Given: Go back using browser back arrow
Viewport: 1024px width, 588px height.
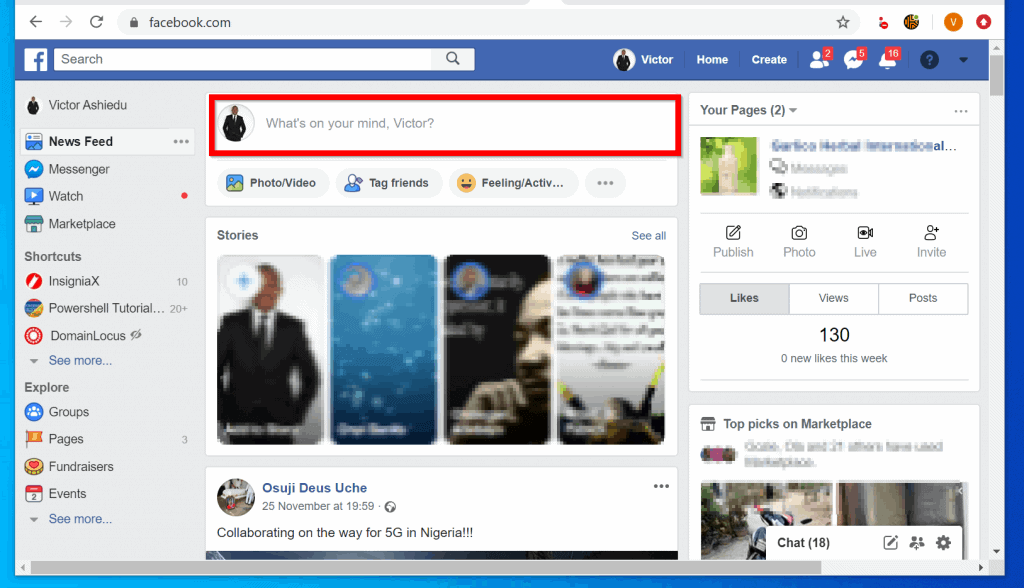Looking at the screenshot, I should pyautogui.click(x=36, y=22).
